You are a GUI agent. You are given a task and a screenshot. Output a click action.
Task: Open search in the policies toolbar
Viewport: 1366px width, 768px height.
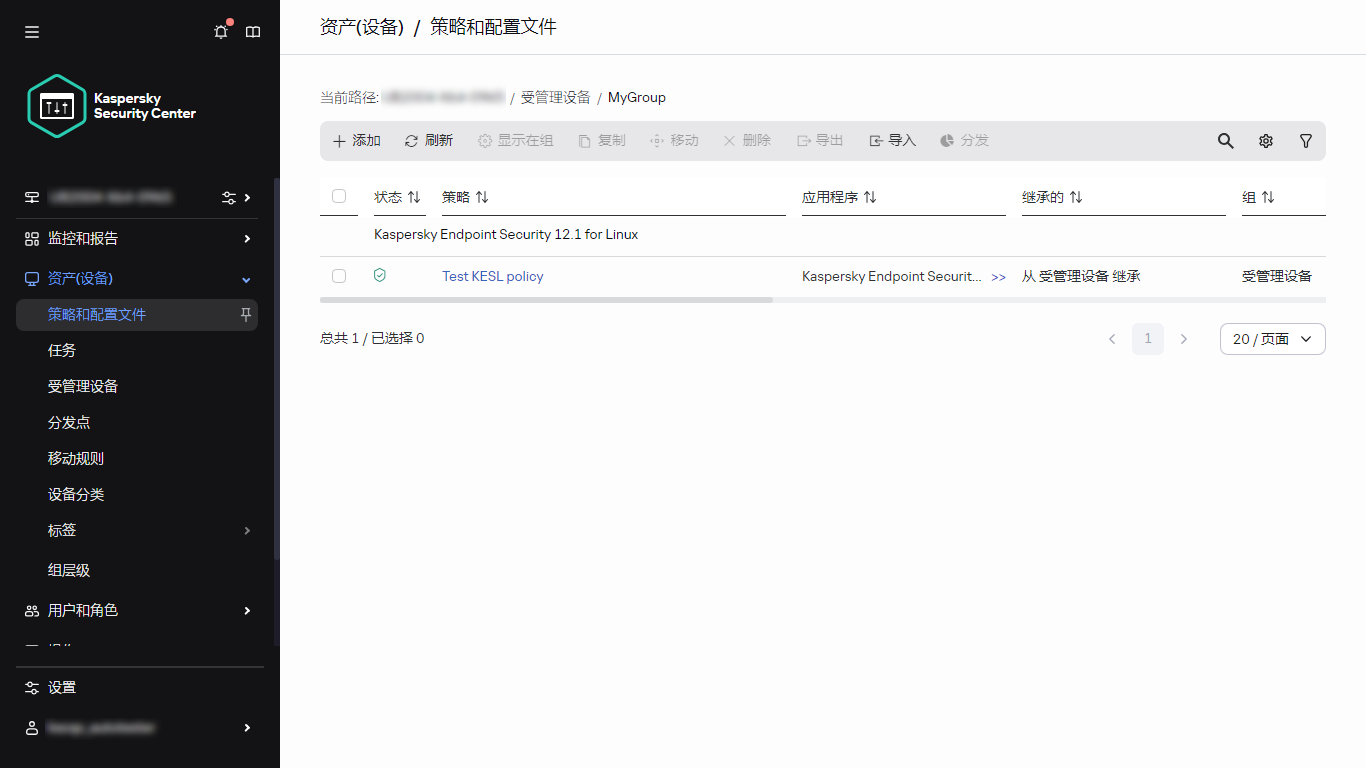pos(1225,141)
